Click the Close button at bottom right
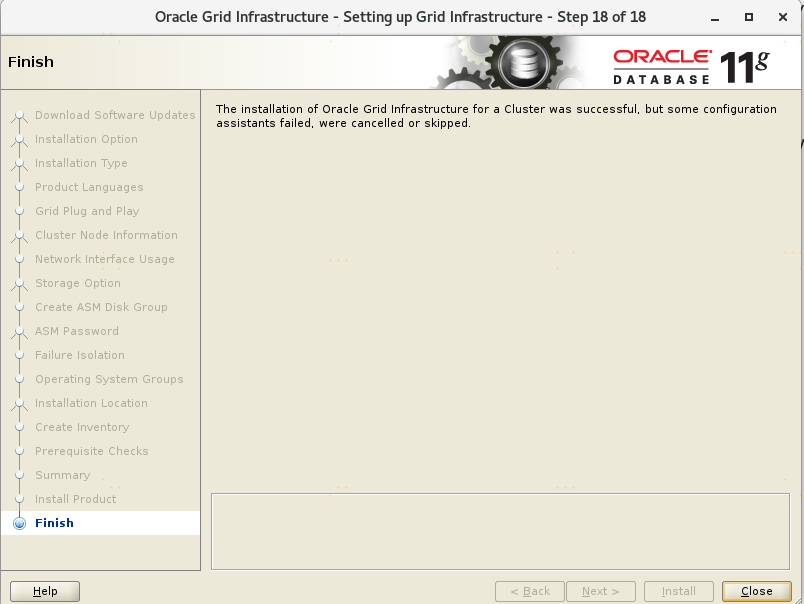Image resolution: width=804 pixels, height=604 pixels. tap(756, 591)
